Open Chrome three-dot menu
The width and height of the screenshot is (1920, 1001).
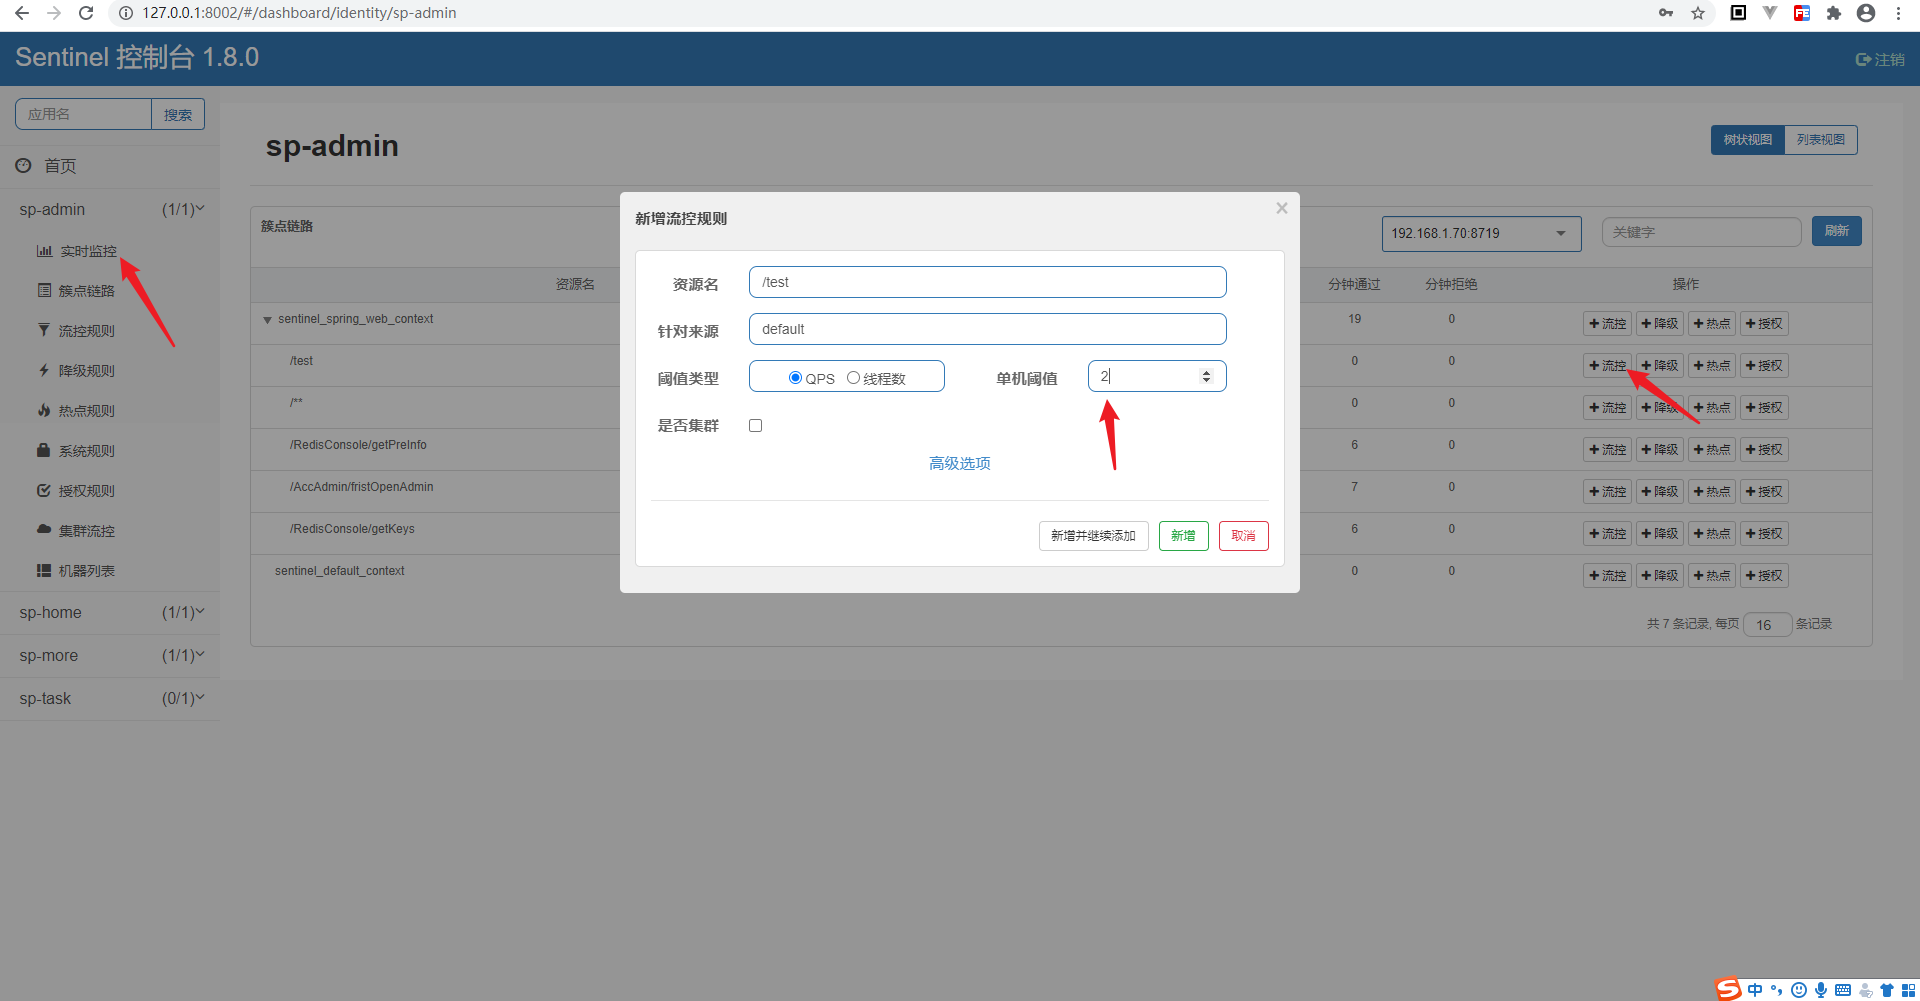(1898, 13)
